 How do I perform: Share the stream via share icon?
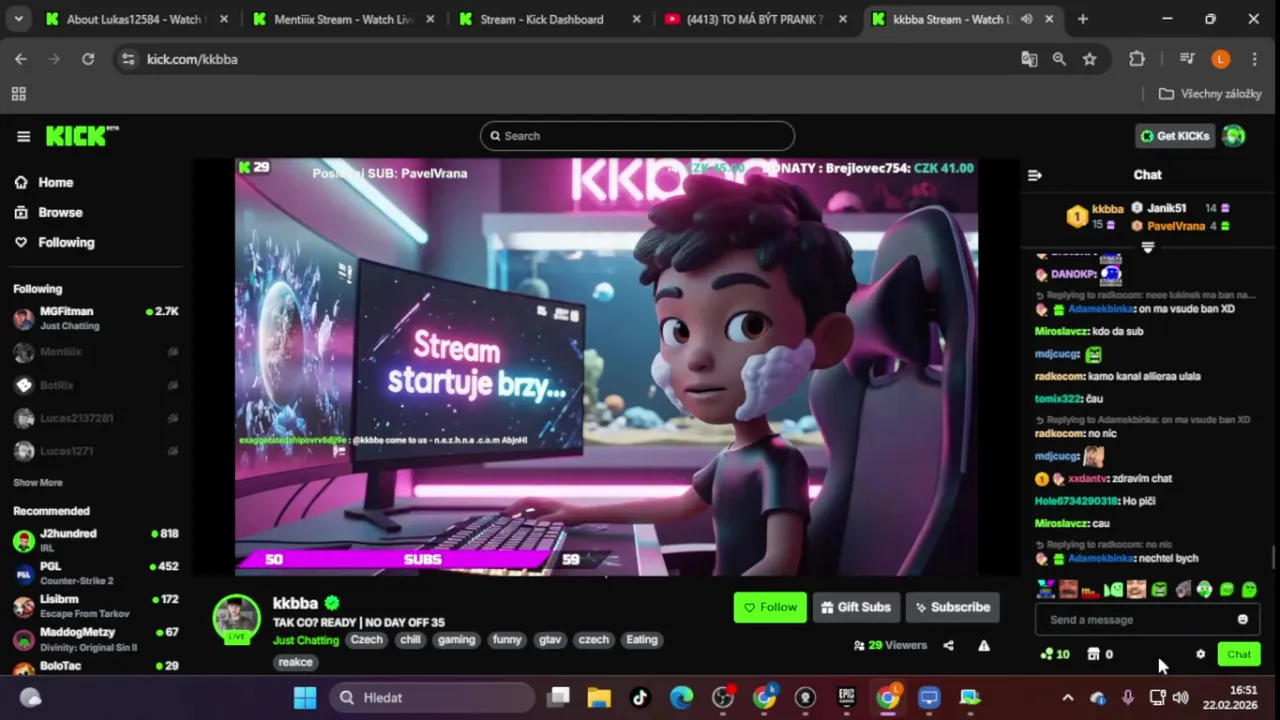coord(948,645)
